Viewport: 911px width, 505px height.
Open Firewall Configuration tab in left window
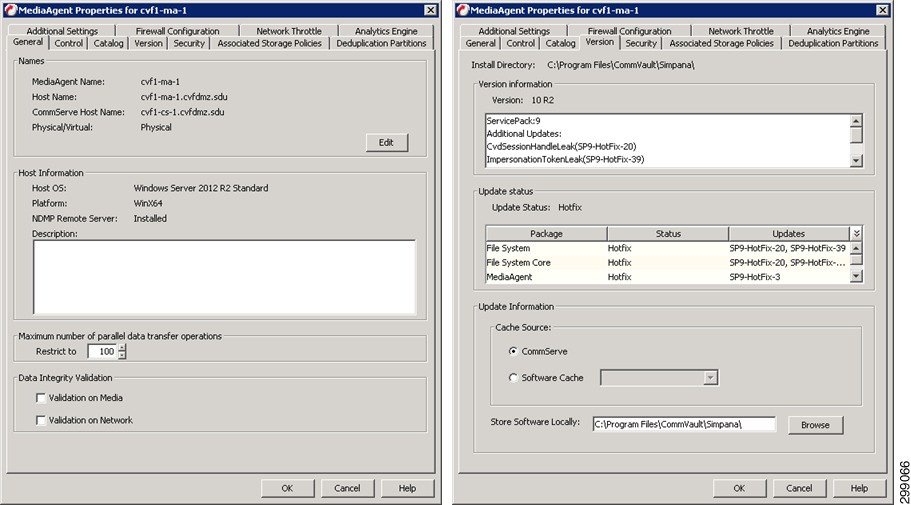point(177,31)
